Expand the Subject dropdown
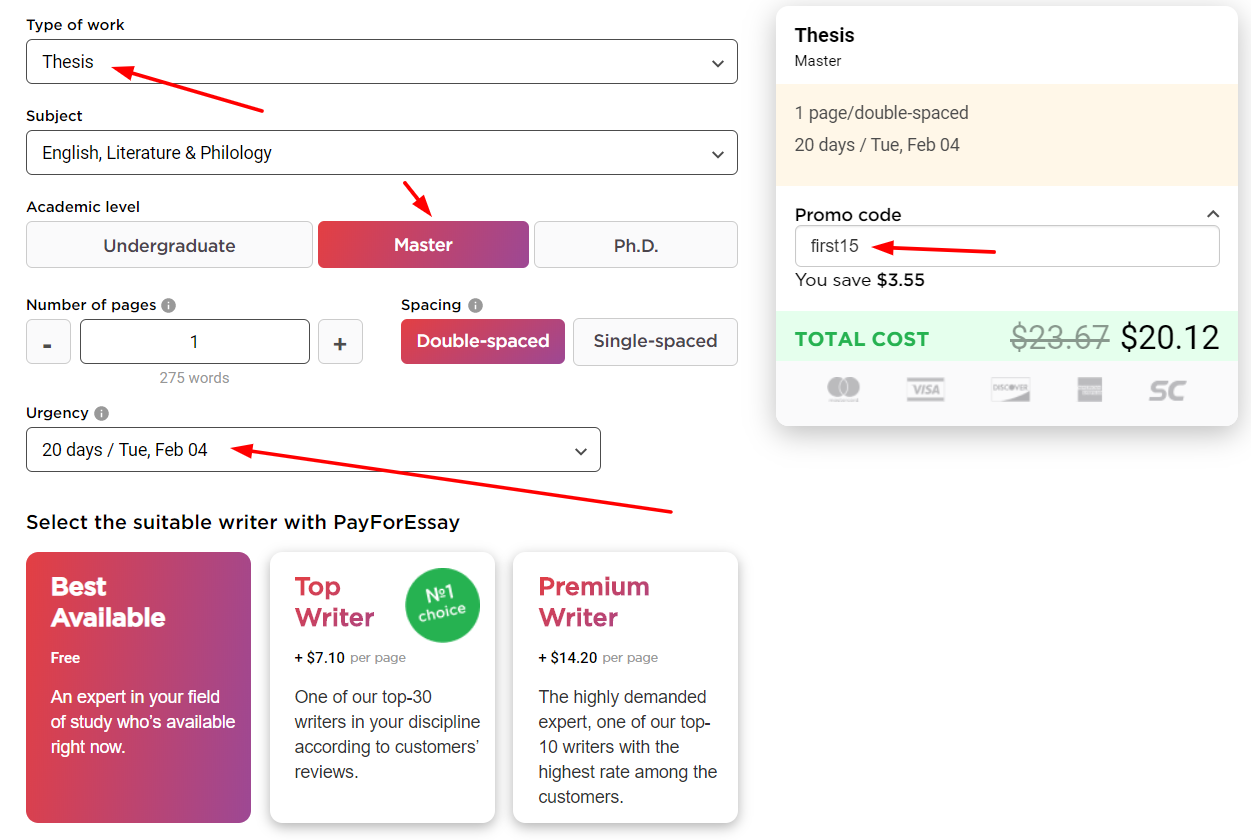Image resolution: width=1251 pixels, height=840 pixels. (381, 153)
